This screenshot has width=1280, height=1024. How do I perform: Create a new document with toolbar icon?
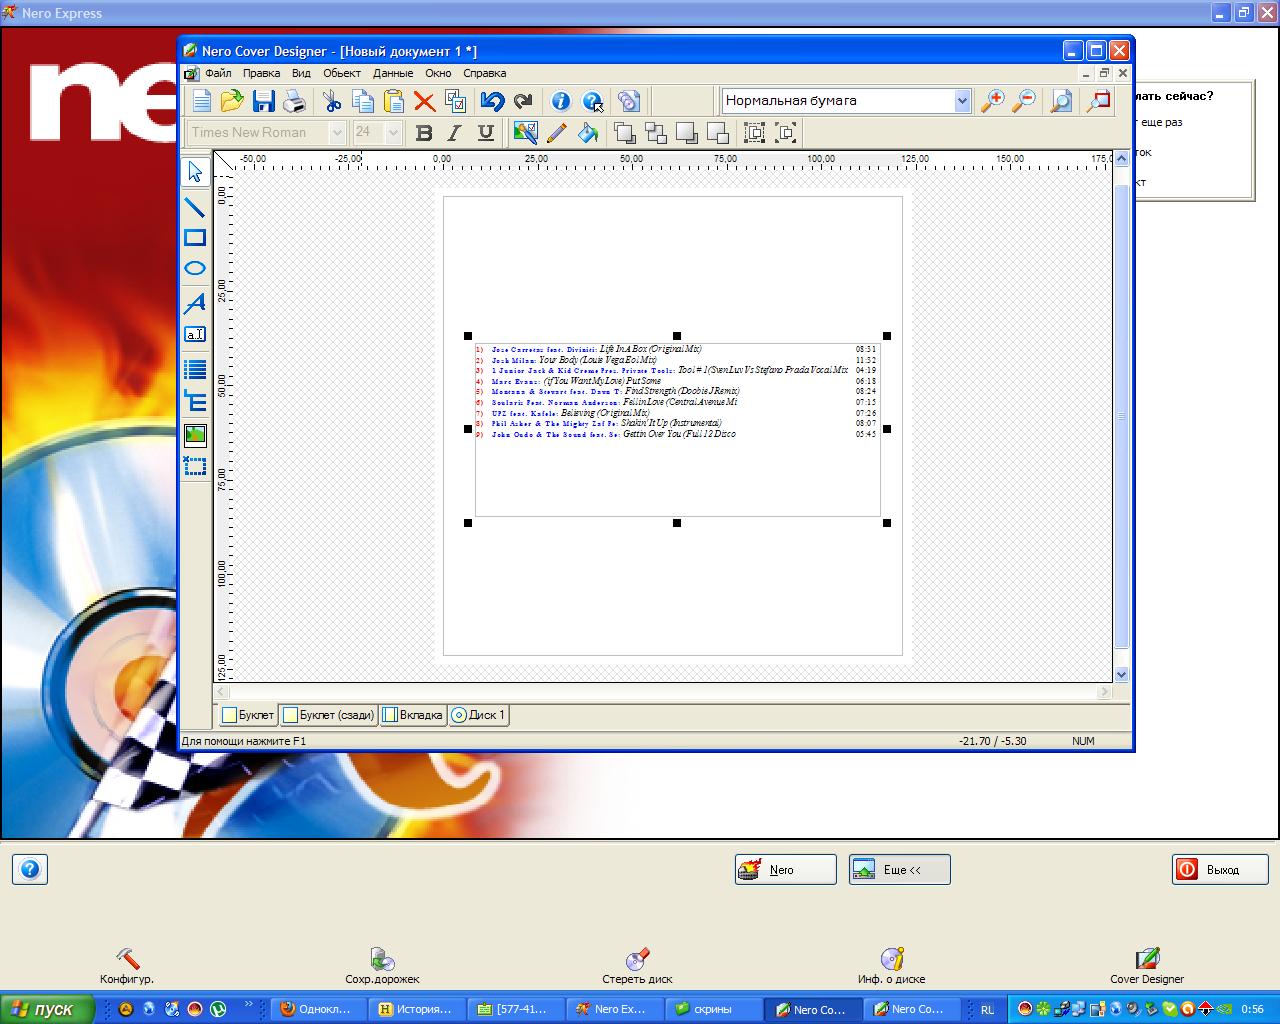point(202,101)
